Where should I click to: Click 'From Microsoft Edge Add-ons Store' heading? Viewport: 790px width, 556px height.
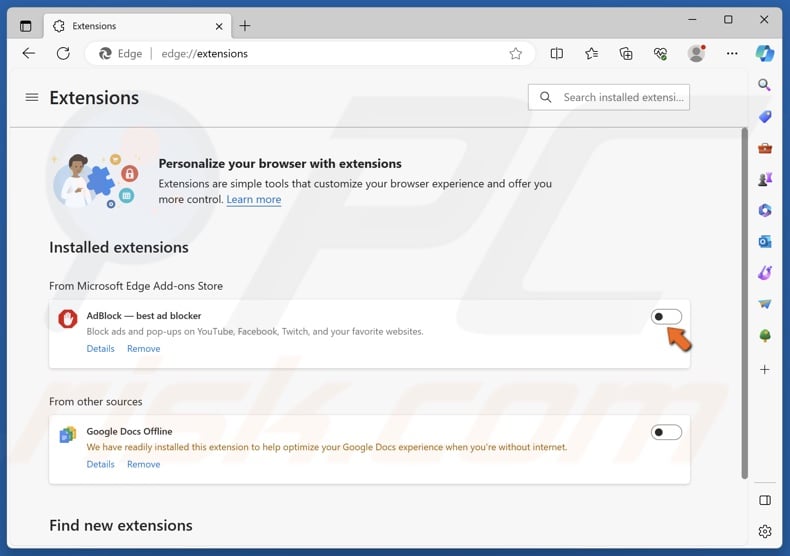tap(136, 286)
